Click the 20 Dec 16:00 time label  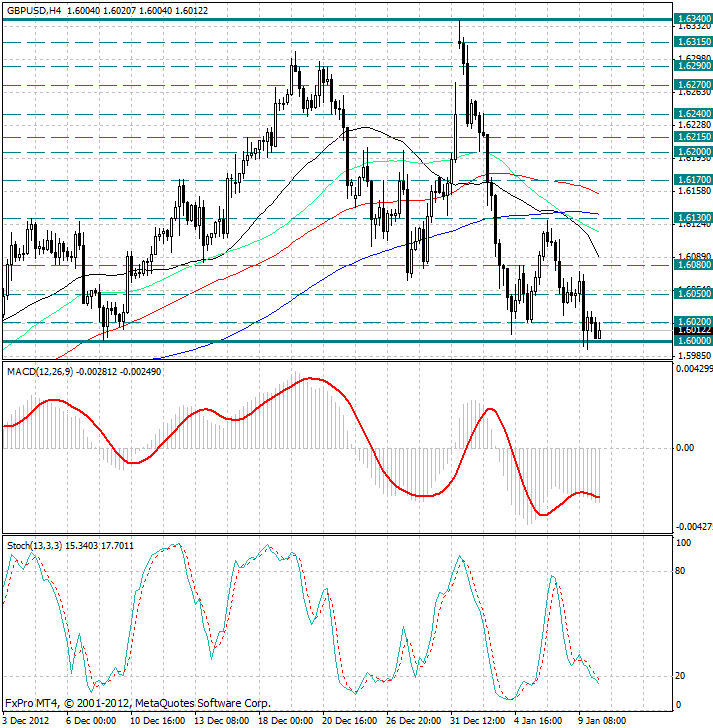(350, 721)
